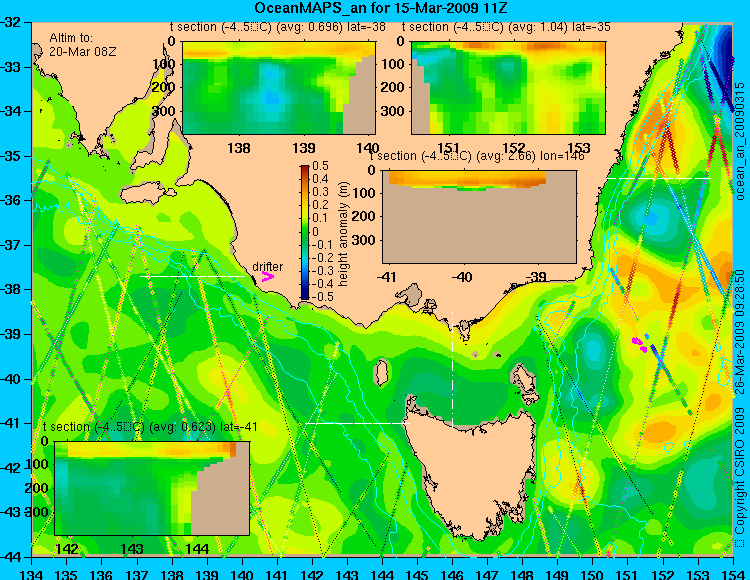Click the white lat -41 section line west of Tasmania
This screenshot has height=580, width=750.
(357, 423)
